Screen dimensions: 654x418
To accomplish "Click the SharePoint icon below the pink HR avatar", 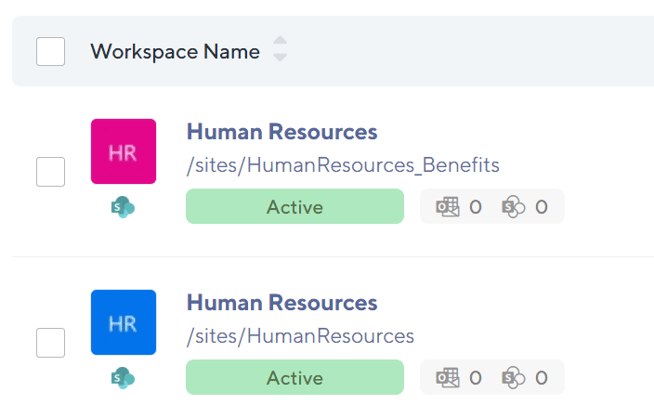I will (123, 207).
